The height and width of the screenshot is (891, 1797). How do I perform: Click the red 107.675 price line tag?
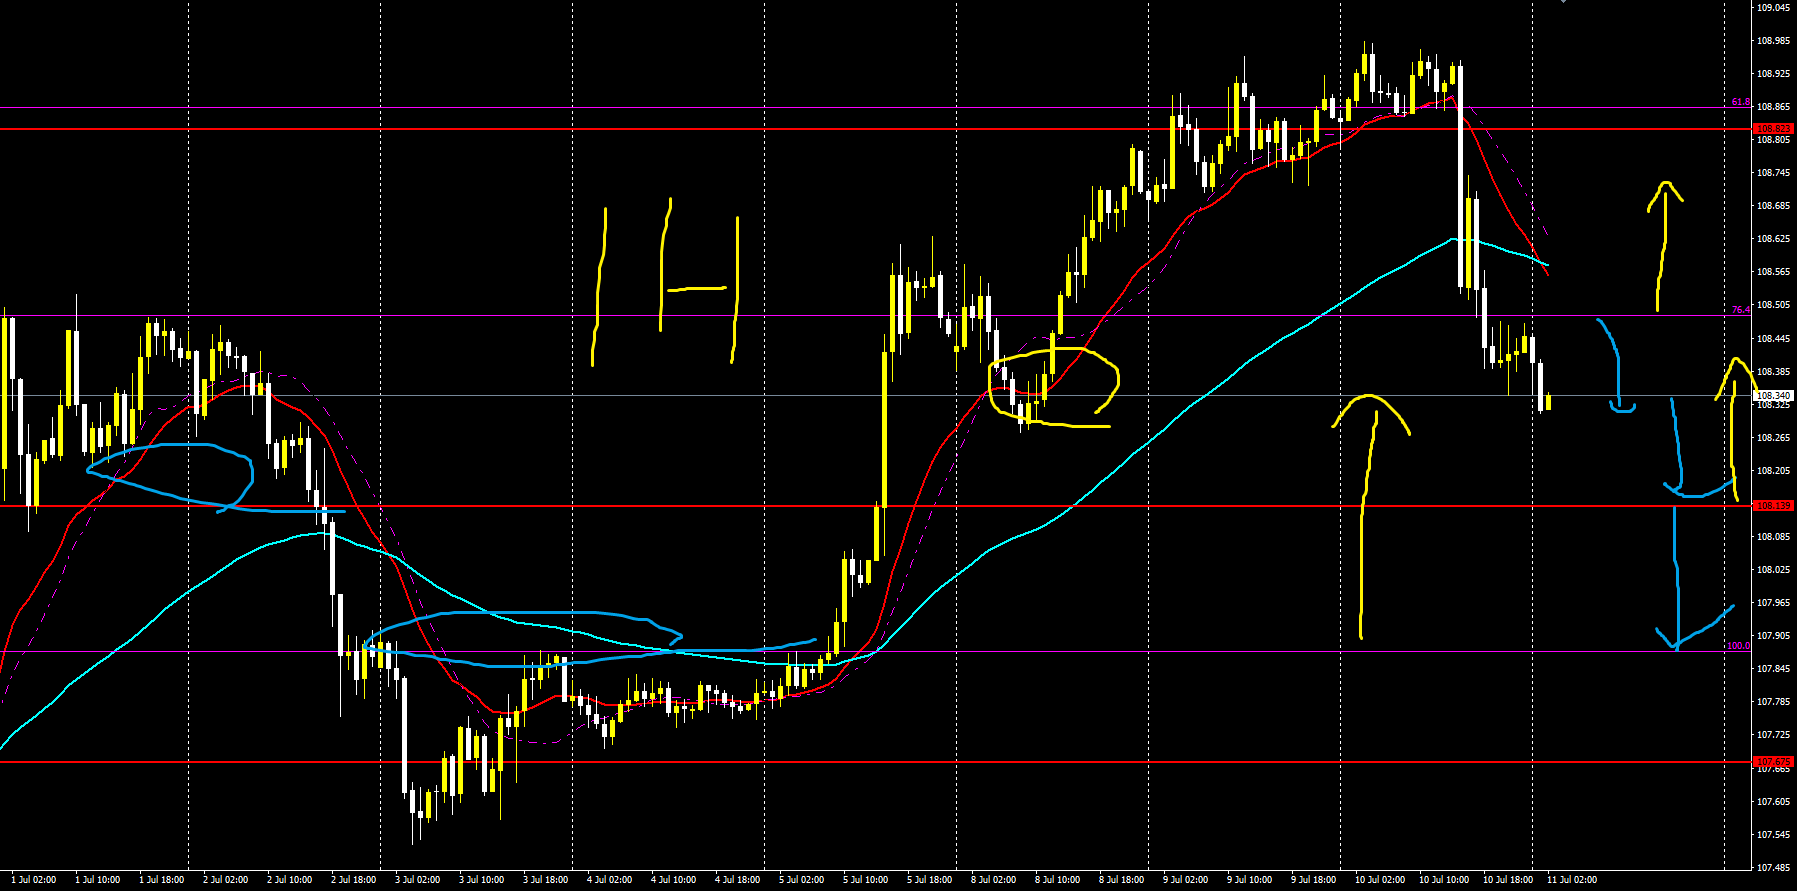tap(1774, 762)
